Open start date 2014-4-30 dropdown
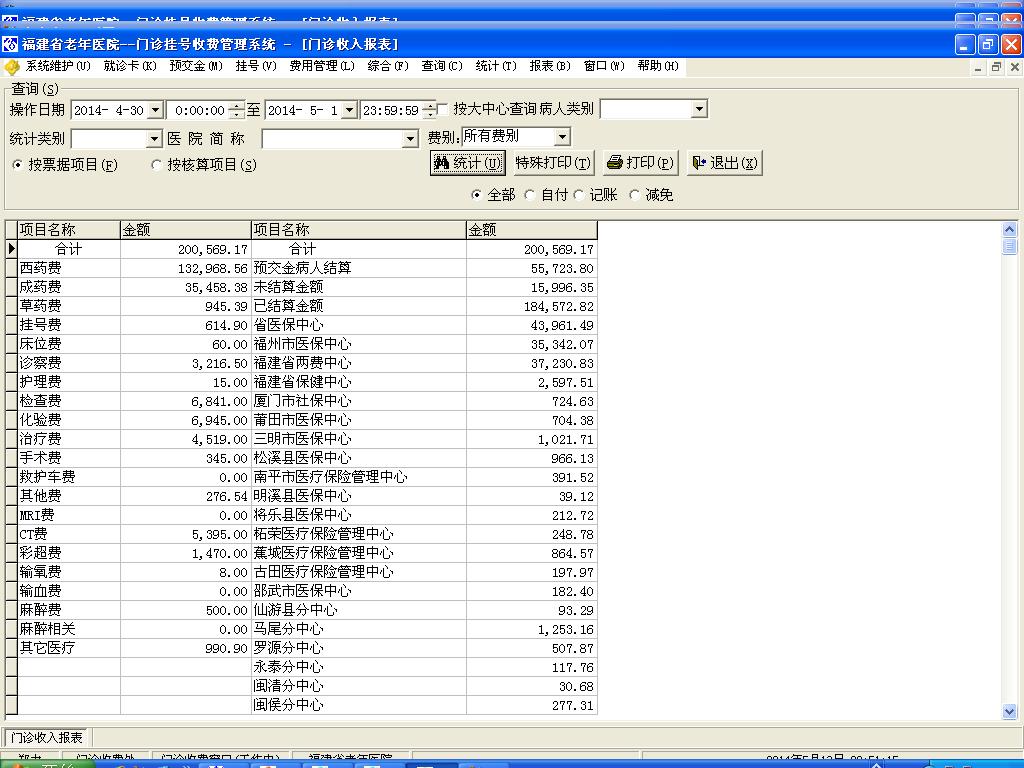The height and width of the screenshot is (768, 1024). (155, 110)
